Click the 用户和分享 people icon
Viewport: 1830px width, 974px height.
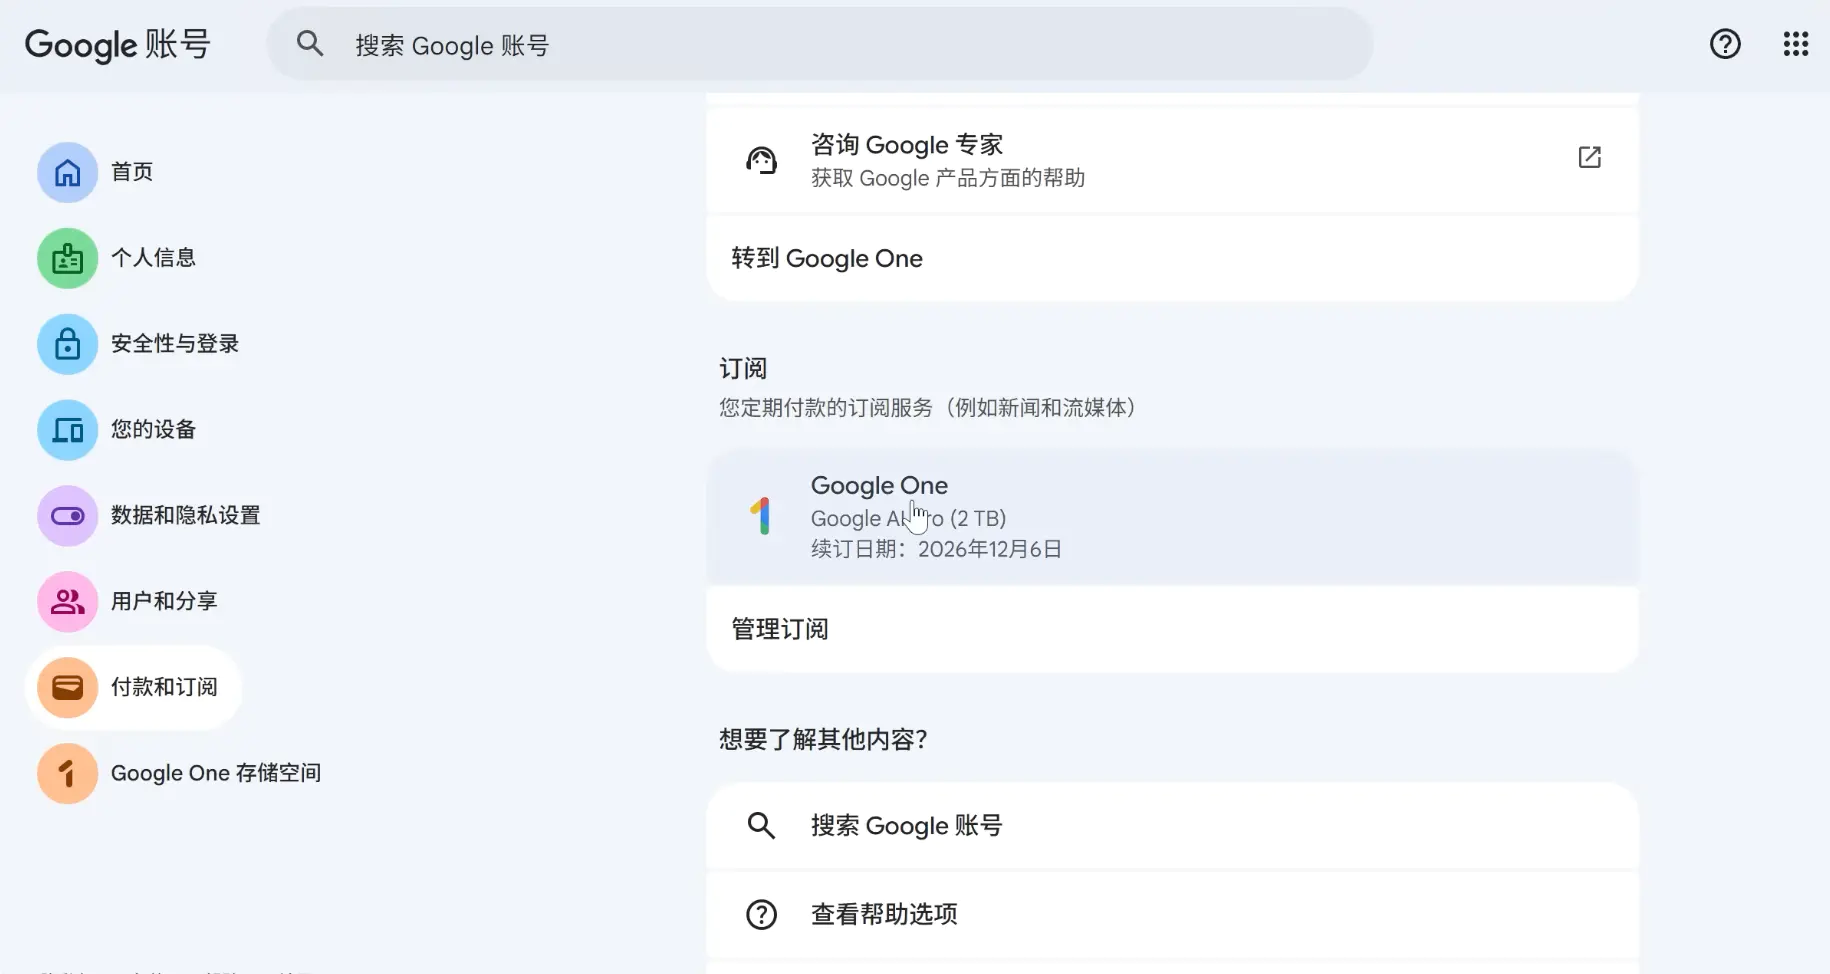(x=67, y=602)
